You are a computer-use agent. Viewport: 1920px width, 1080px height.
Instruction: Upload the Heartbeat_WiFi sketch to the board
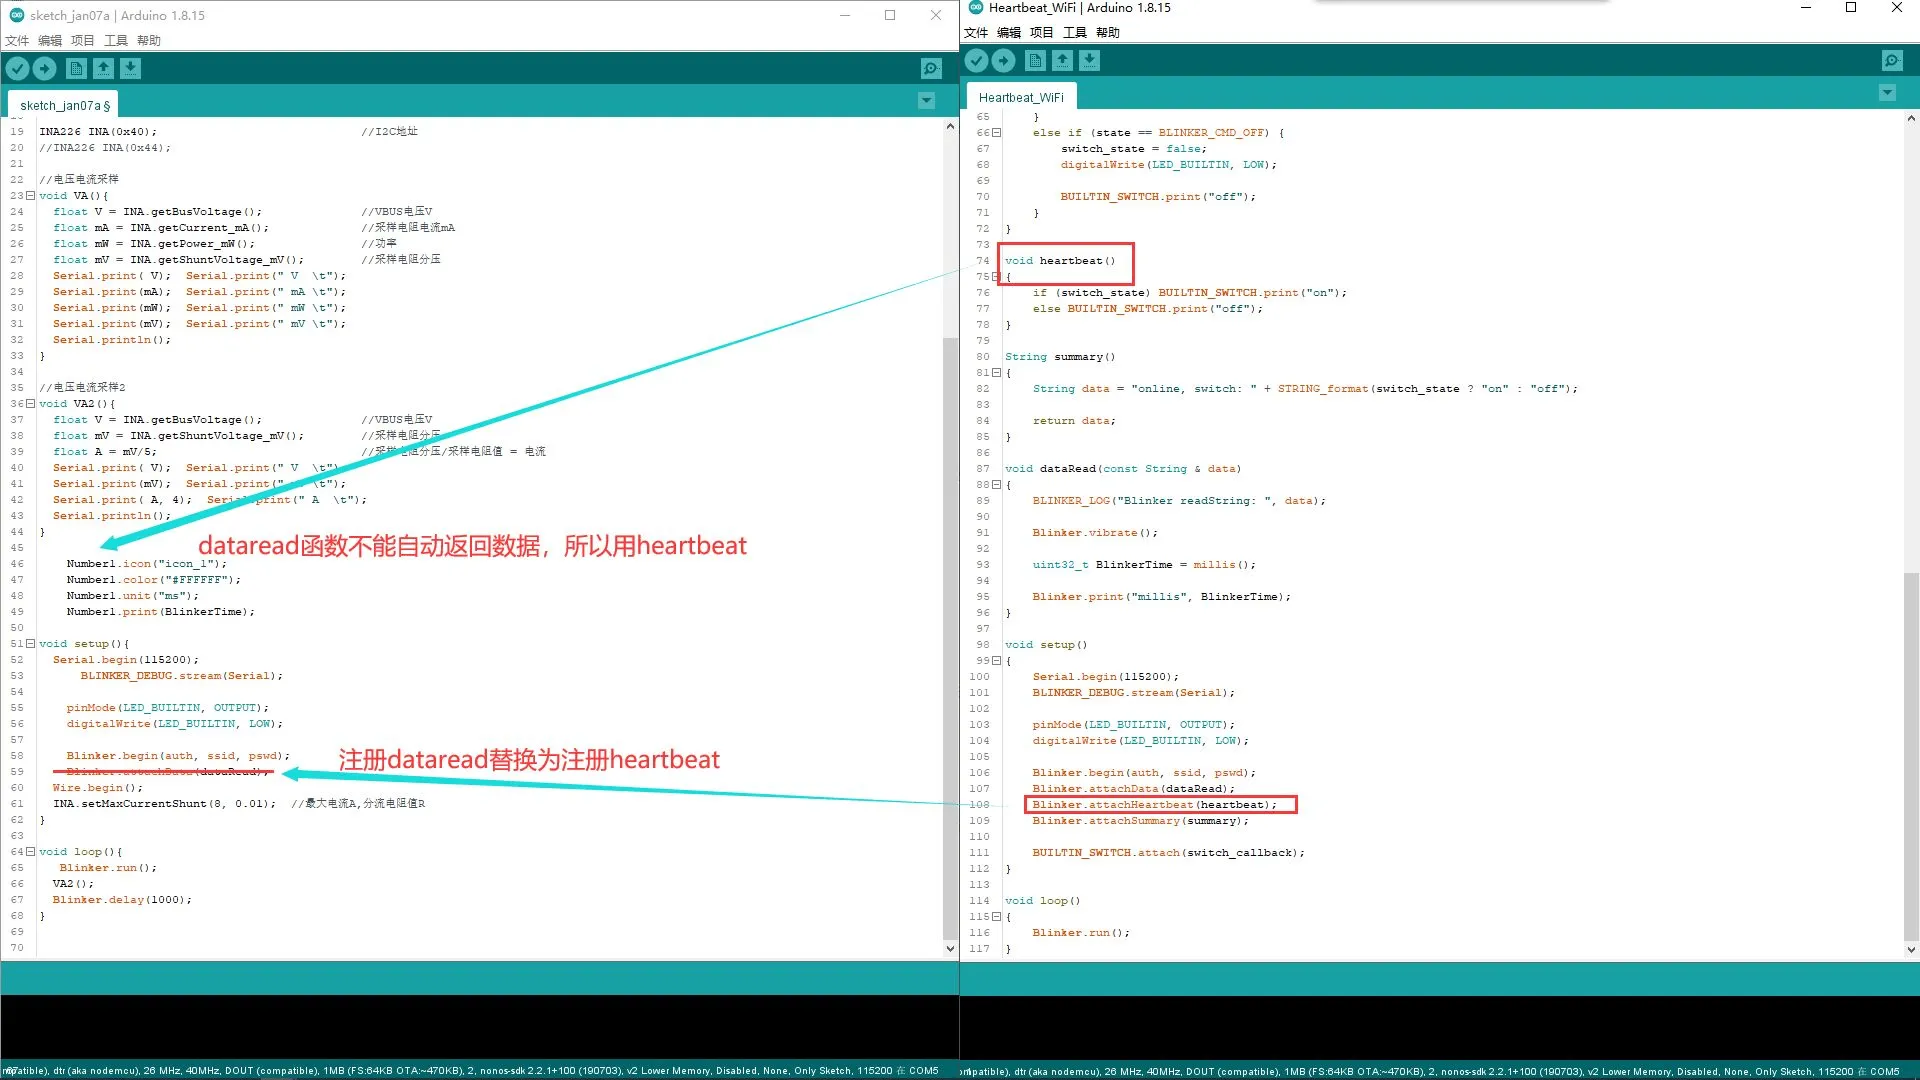[1003, 61]
